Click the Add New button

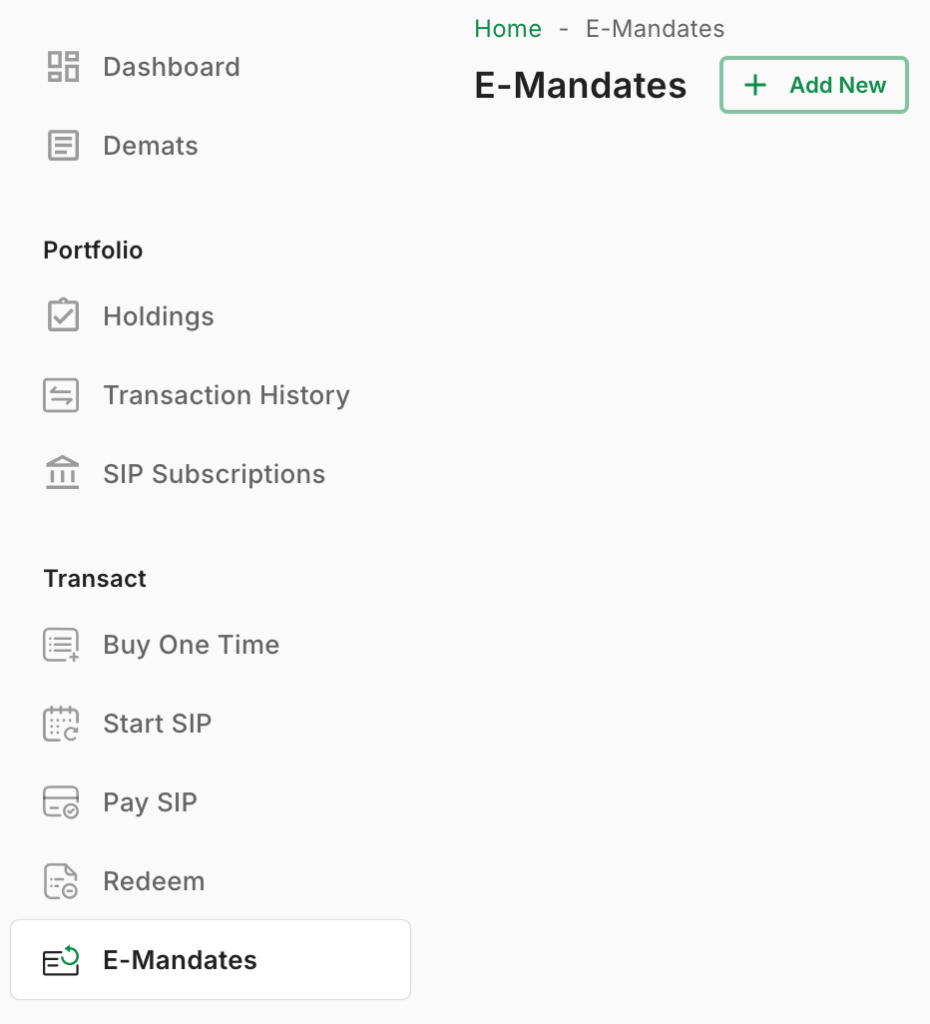[x=814, y=85]
